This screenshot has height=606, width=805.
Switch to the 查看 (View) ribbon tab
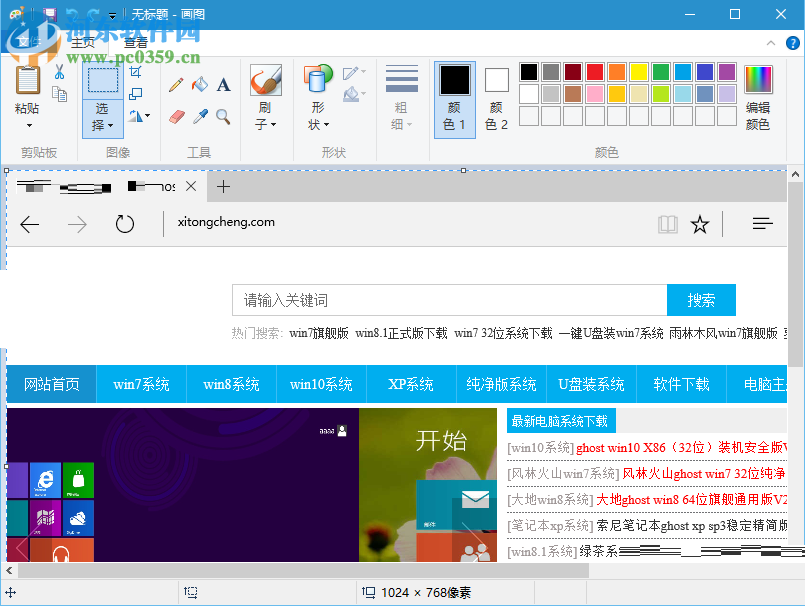point(136,43)
